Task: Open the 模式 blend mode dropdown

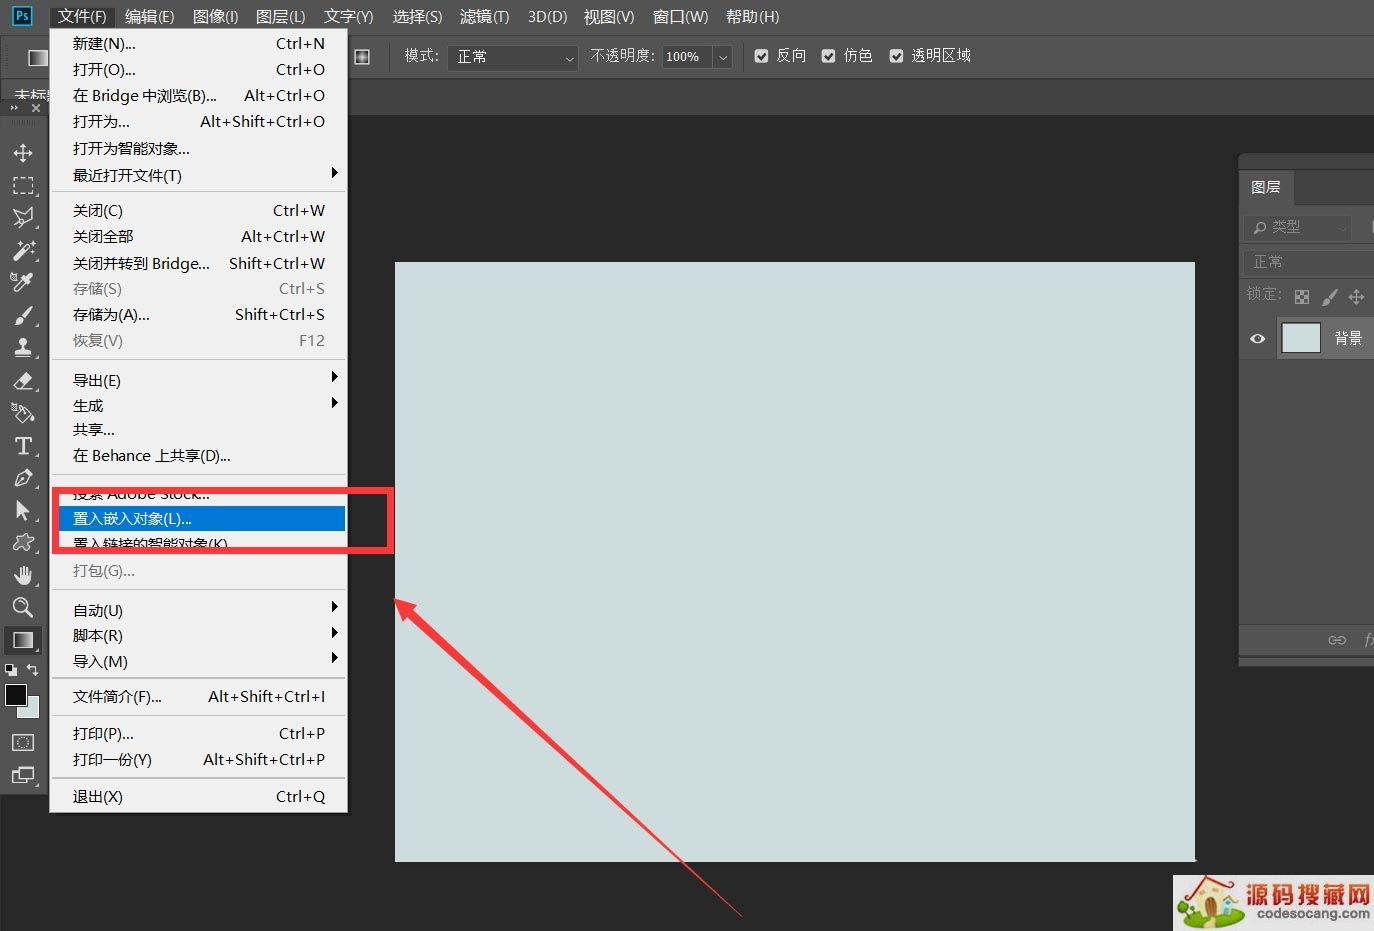Action: click(512, 57)
